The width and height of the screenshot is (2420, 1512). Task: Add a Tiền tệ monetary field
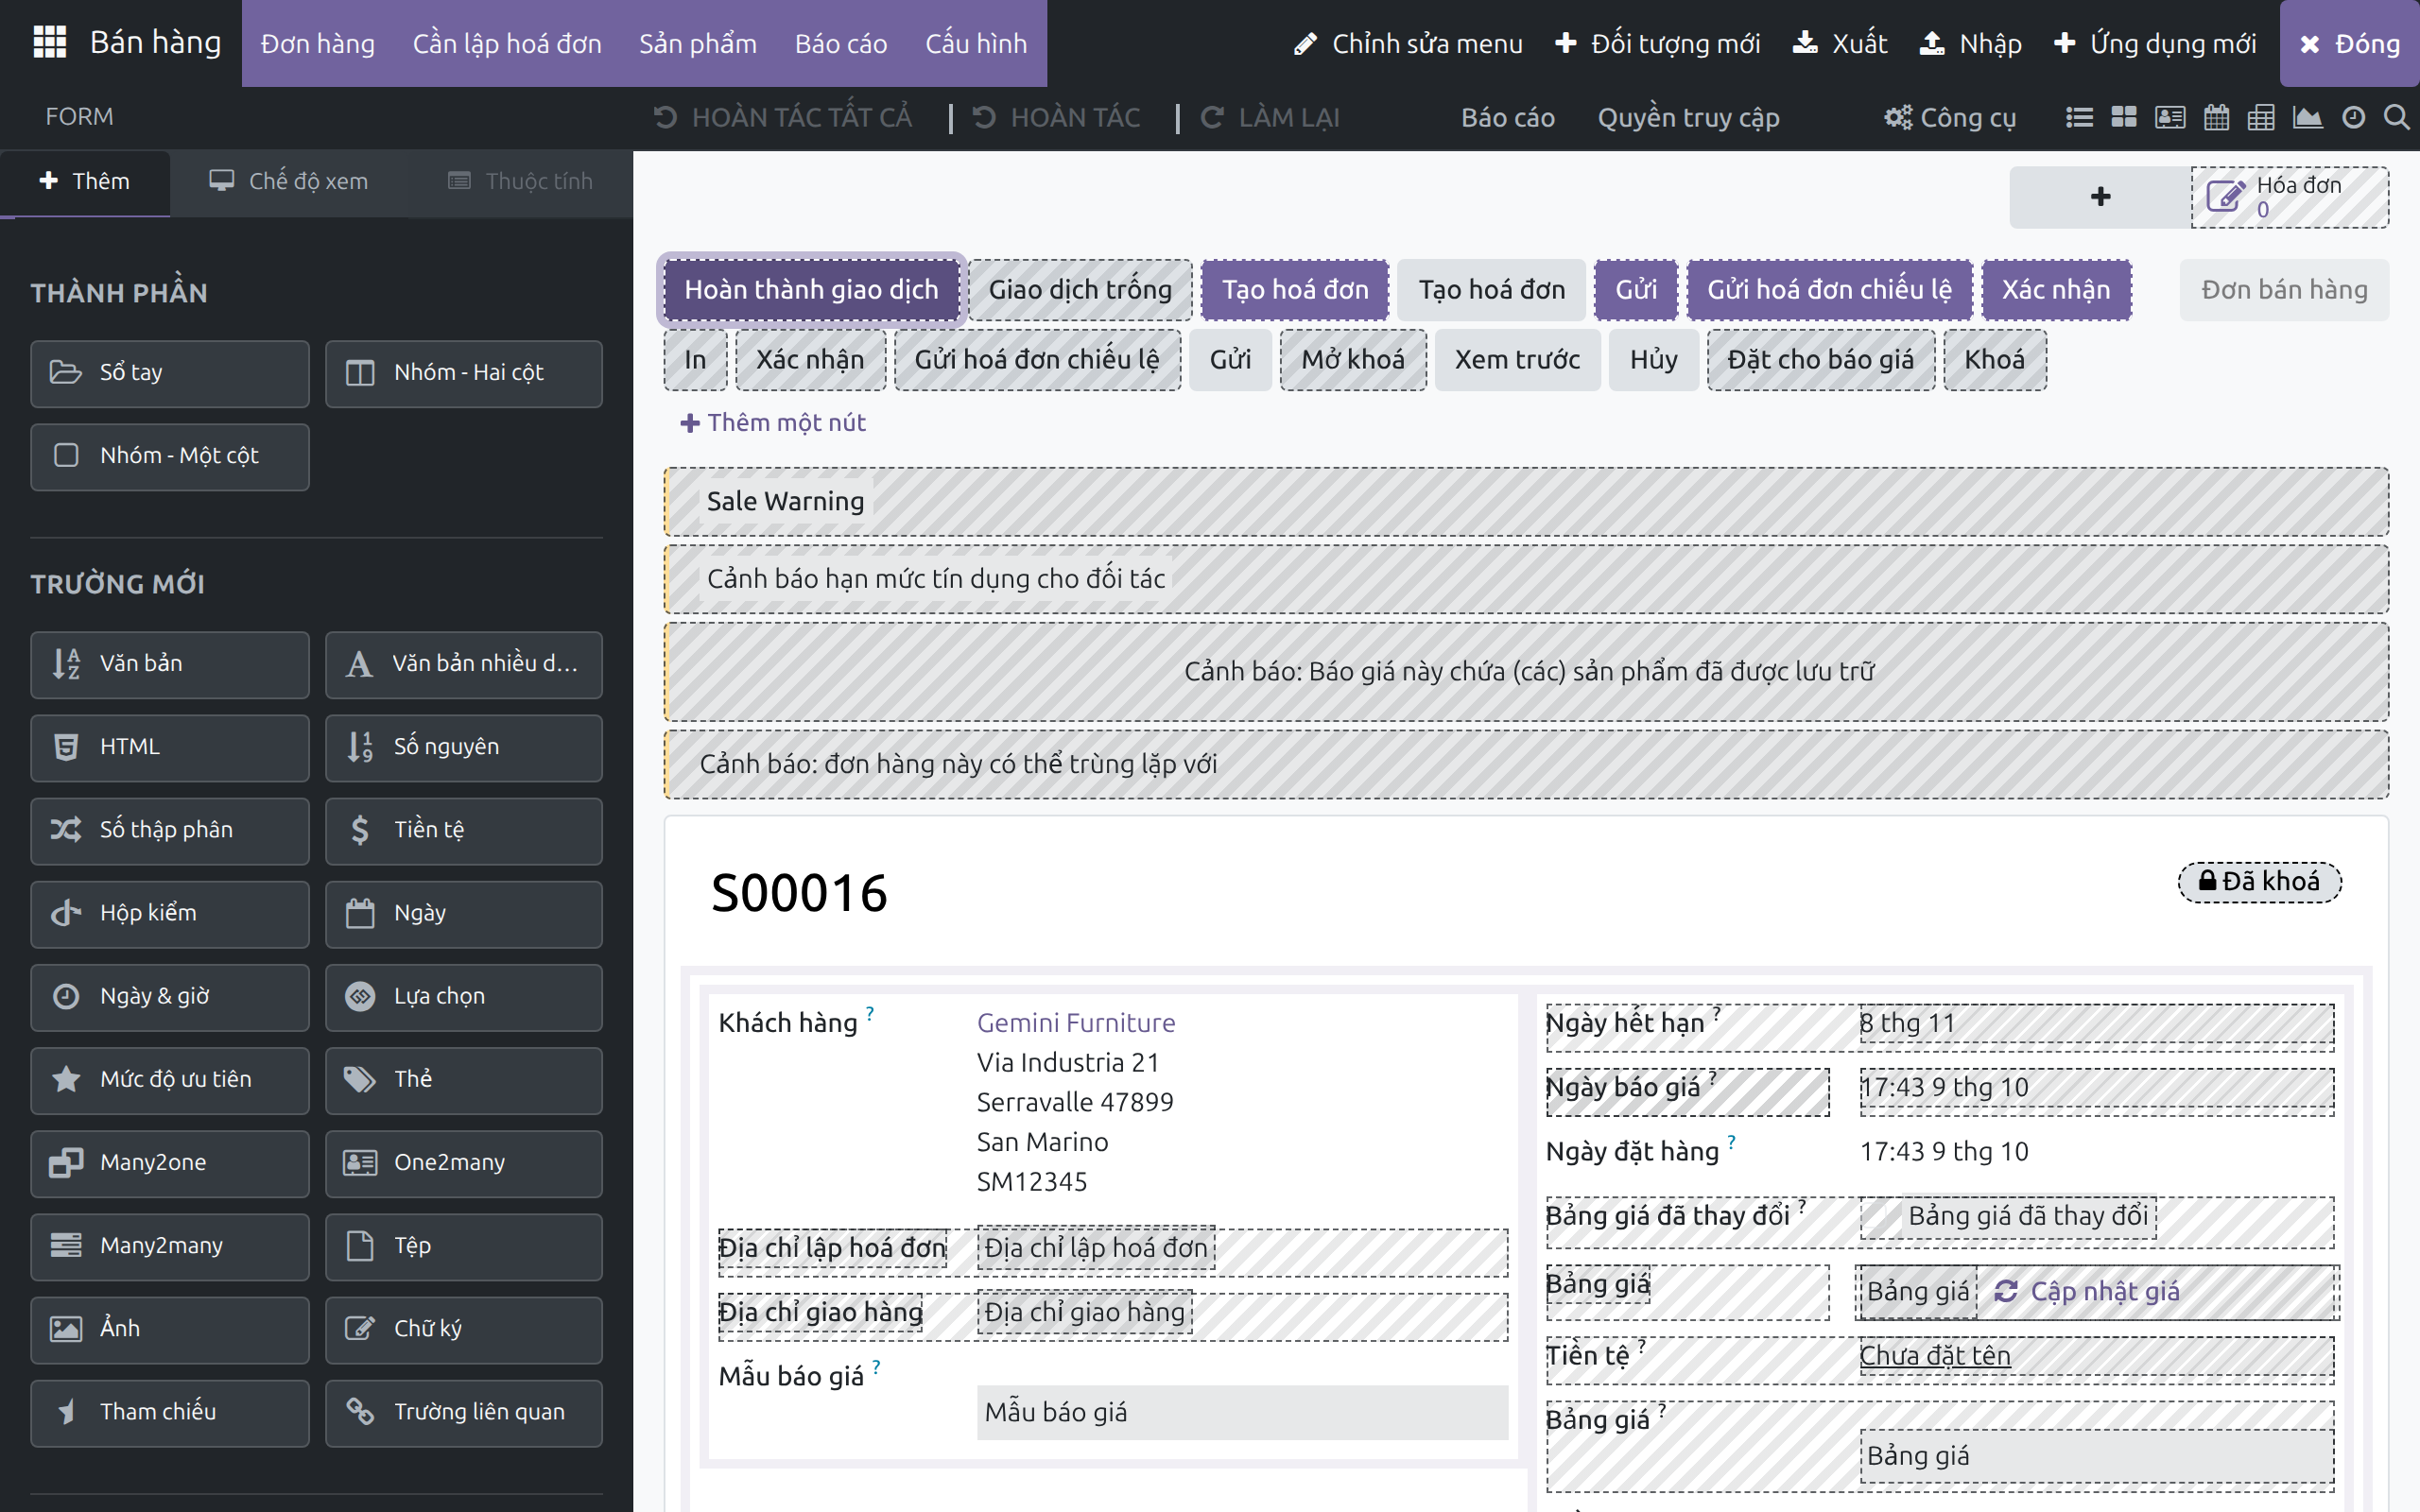click(x=464, y=830)
